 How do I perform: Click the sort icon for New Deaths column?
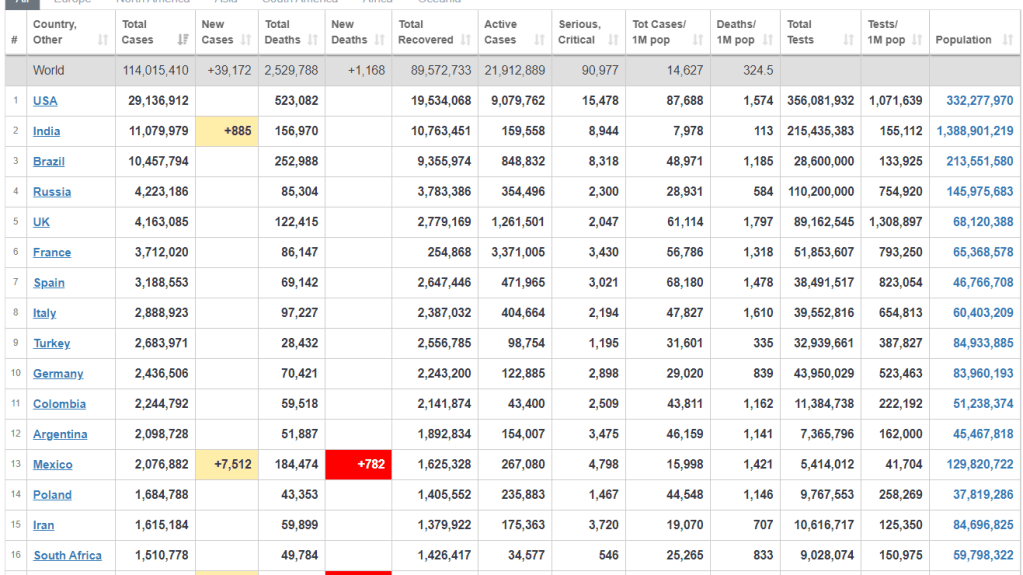click(378, 40)
